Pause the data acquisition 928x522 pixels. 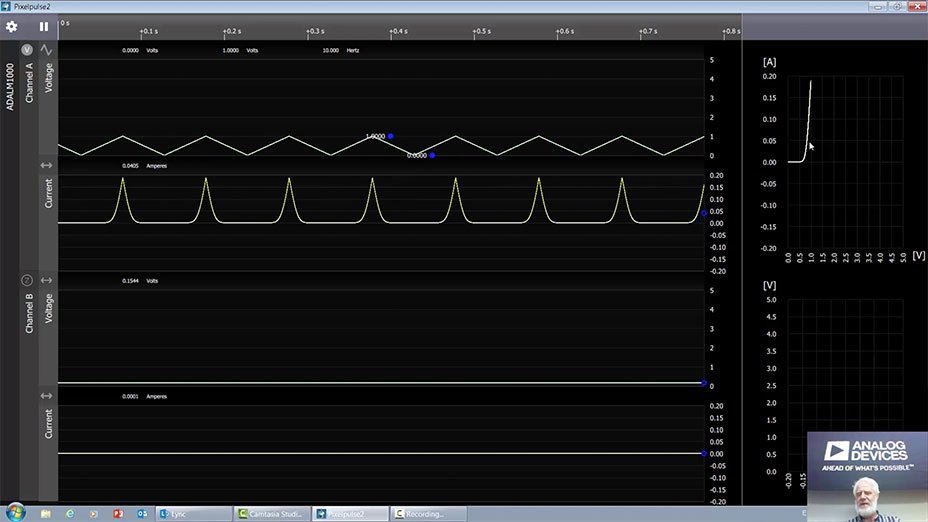coord(44,27)
